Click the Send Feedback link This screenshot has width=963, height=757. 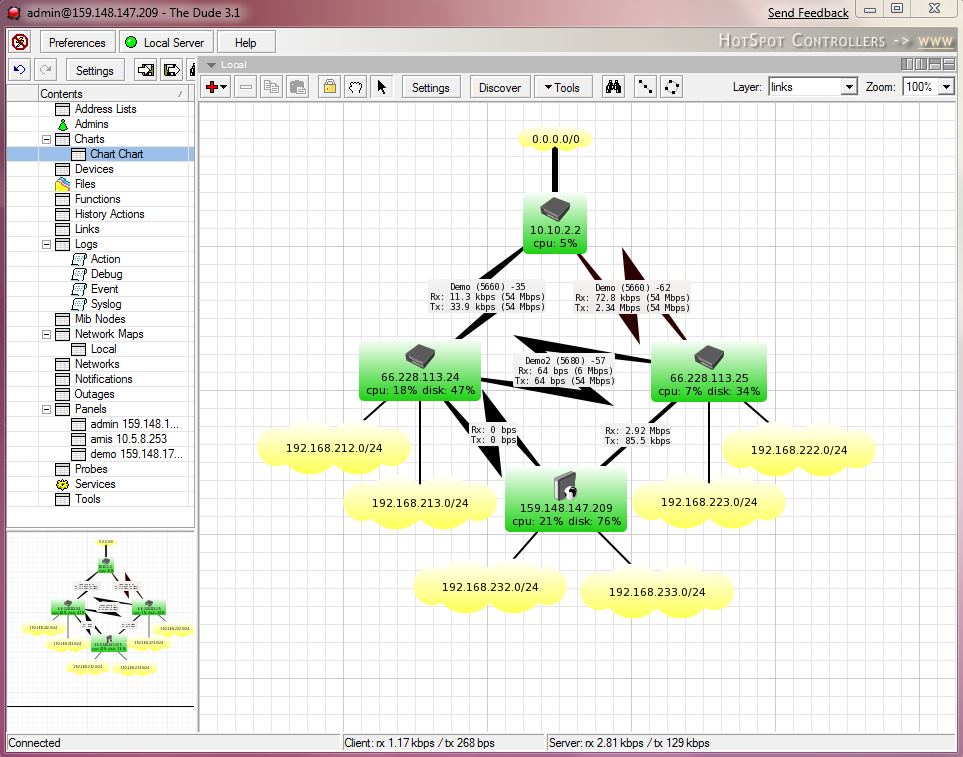(808, 13)
